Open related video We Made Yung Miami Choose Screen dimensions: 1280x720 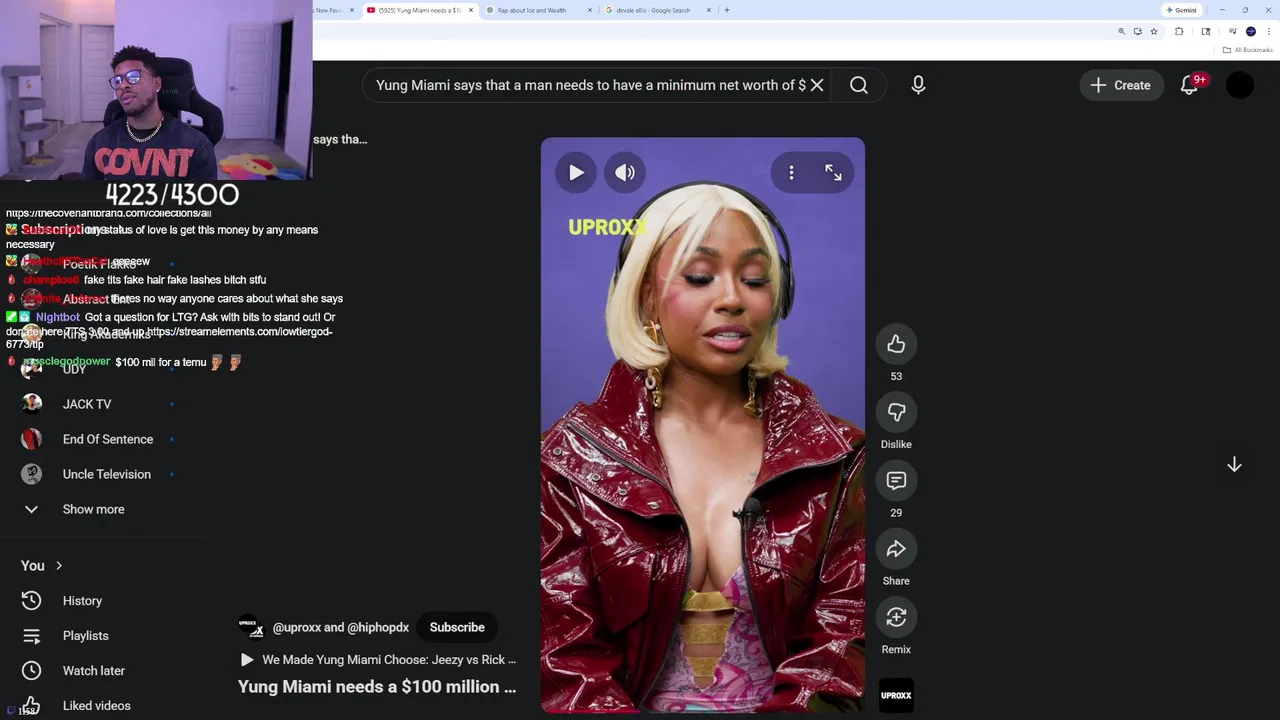379,660
